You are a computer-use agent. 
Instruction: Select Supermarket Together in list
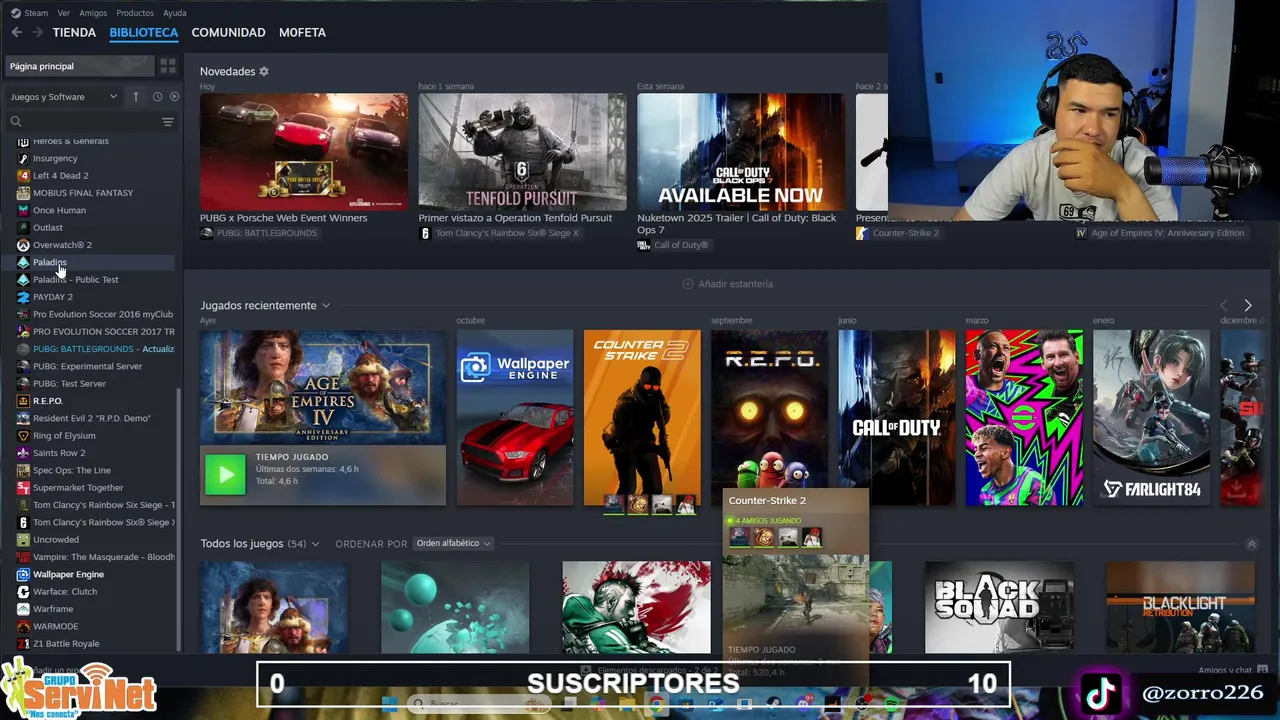click(78, 488)
